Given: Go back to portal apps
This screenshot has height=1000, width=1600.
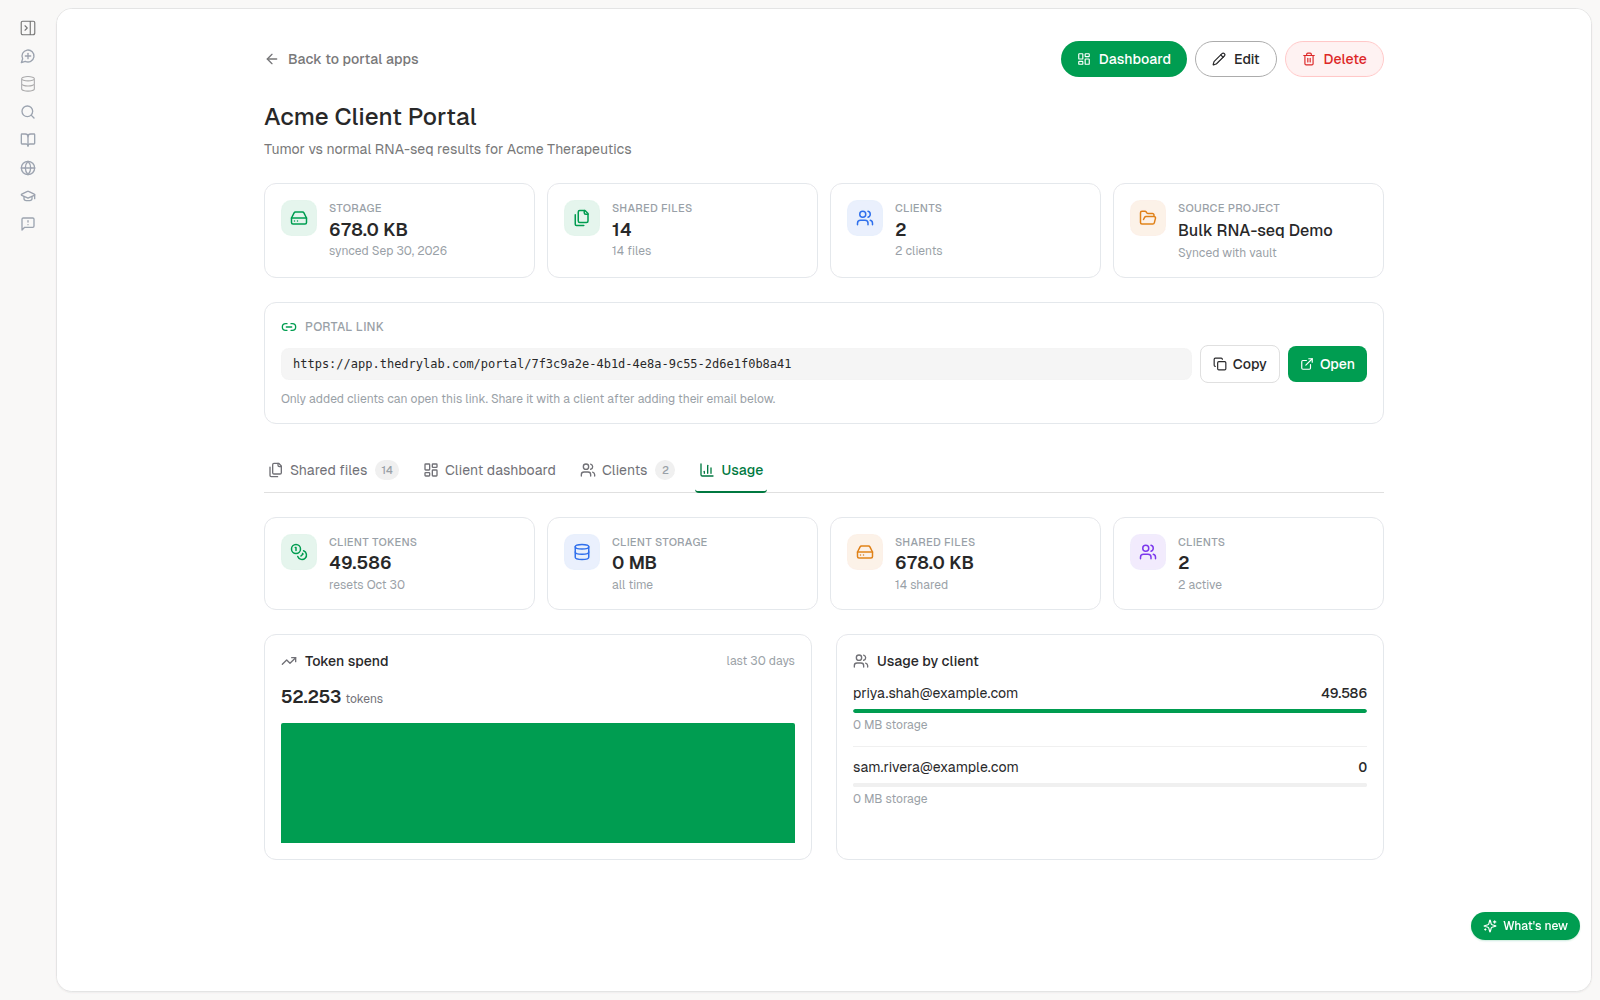Looking at the screenshot, I should pos(342,59).
